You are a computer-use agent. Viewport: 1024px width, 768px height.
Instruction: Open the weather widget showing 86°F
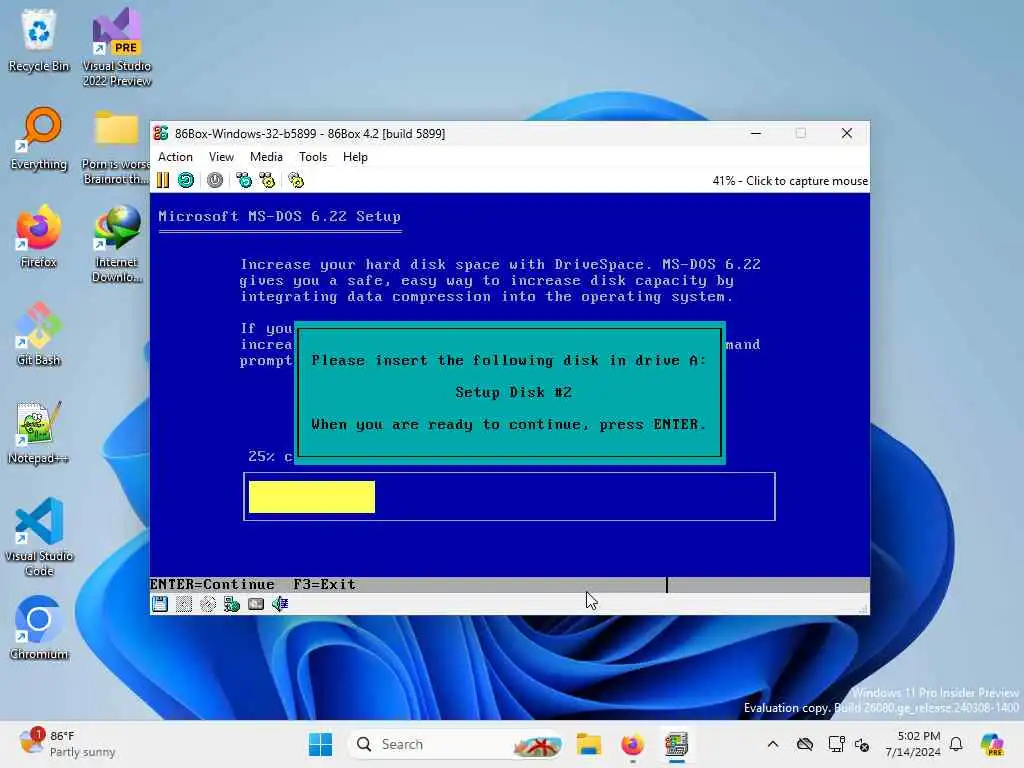tap(67, 744)
